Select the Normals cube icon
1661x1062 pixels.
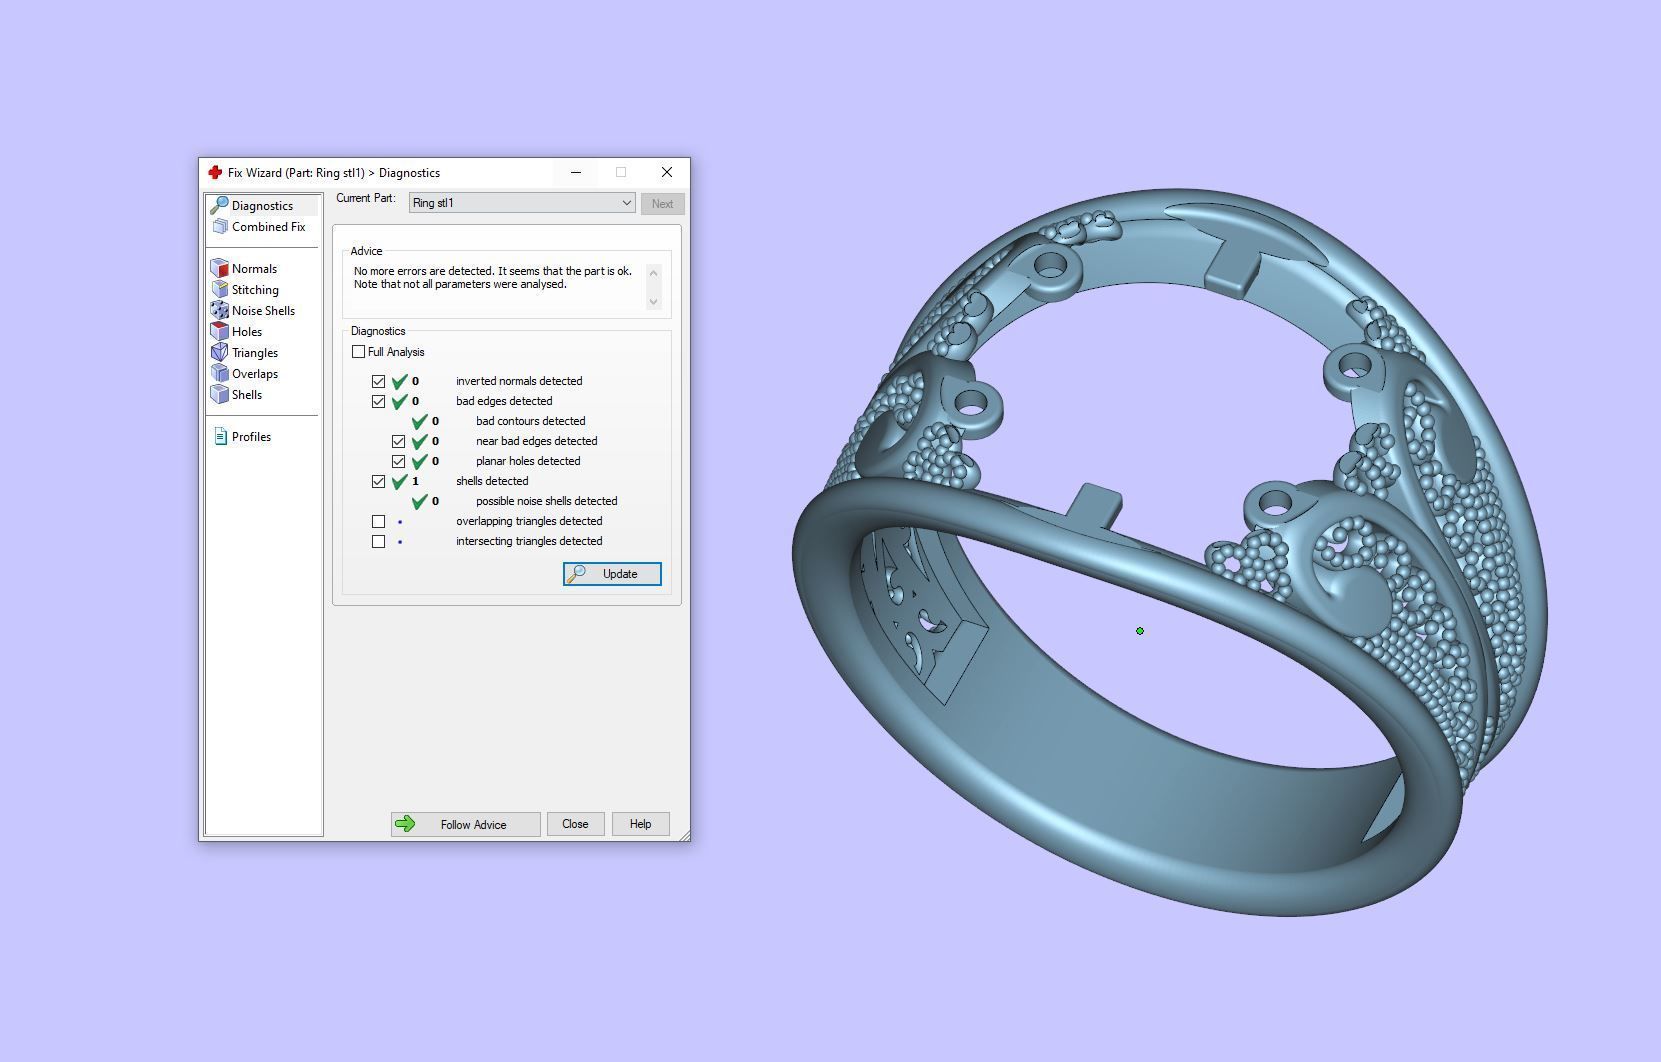[220, 268]
